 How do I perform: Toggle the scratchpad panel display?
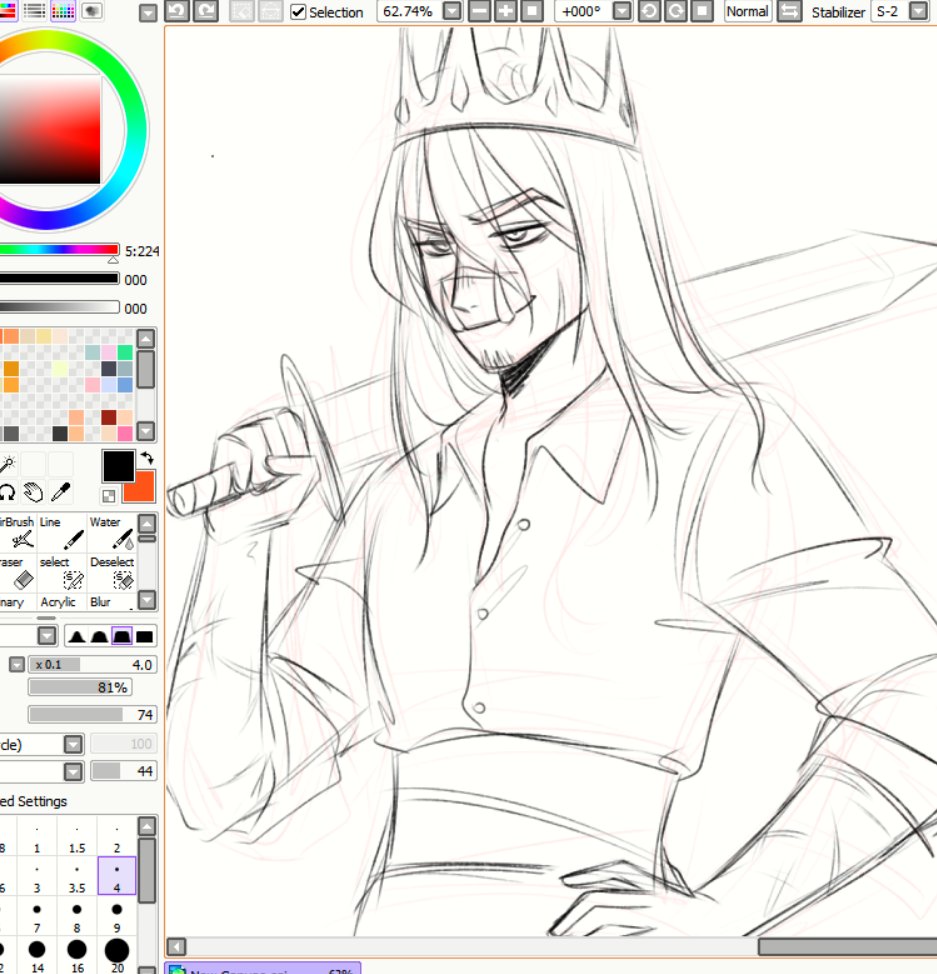tap(92, 11)
